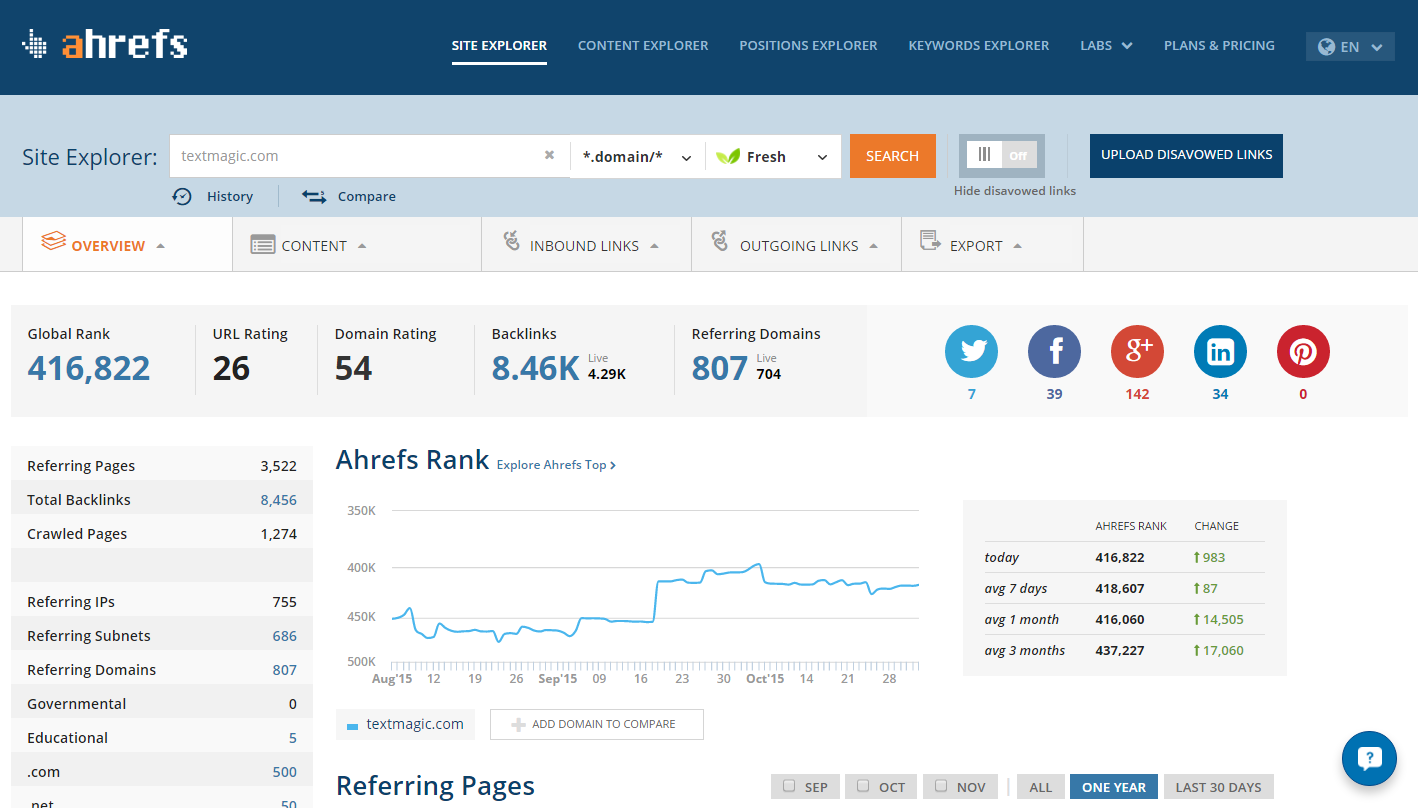Click Compare link text
The image size is (1418, 808).
coord(367,197)
